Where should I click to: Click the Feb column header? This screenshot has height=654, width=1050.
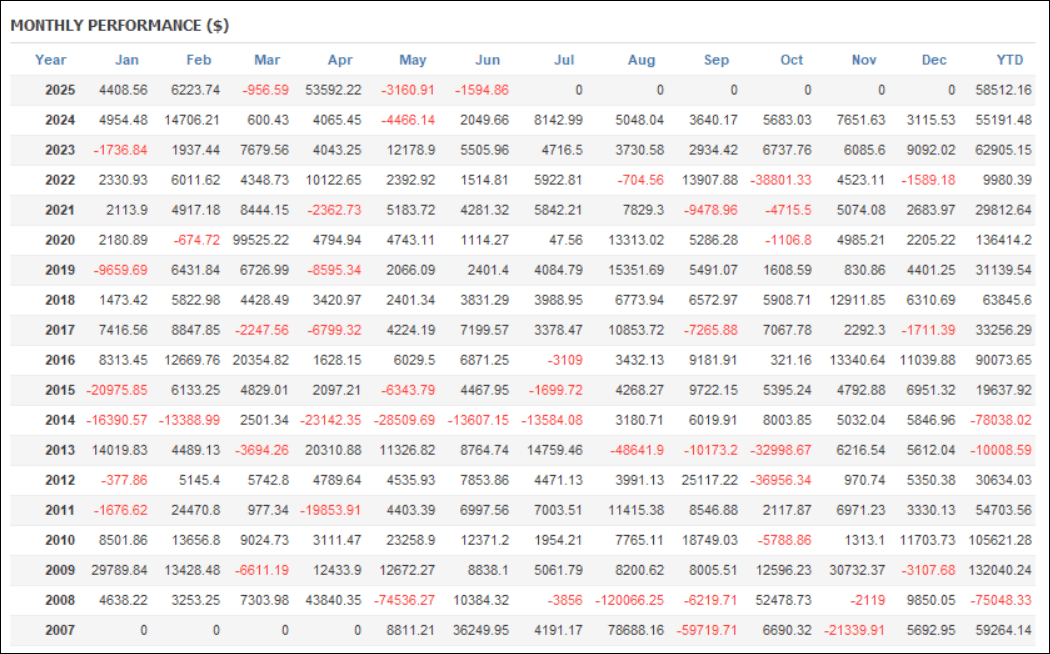pos(199,60)
